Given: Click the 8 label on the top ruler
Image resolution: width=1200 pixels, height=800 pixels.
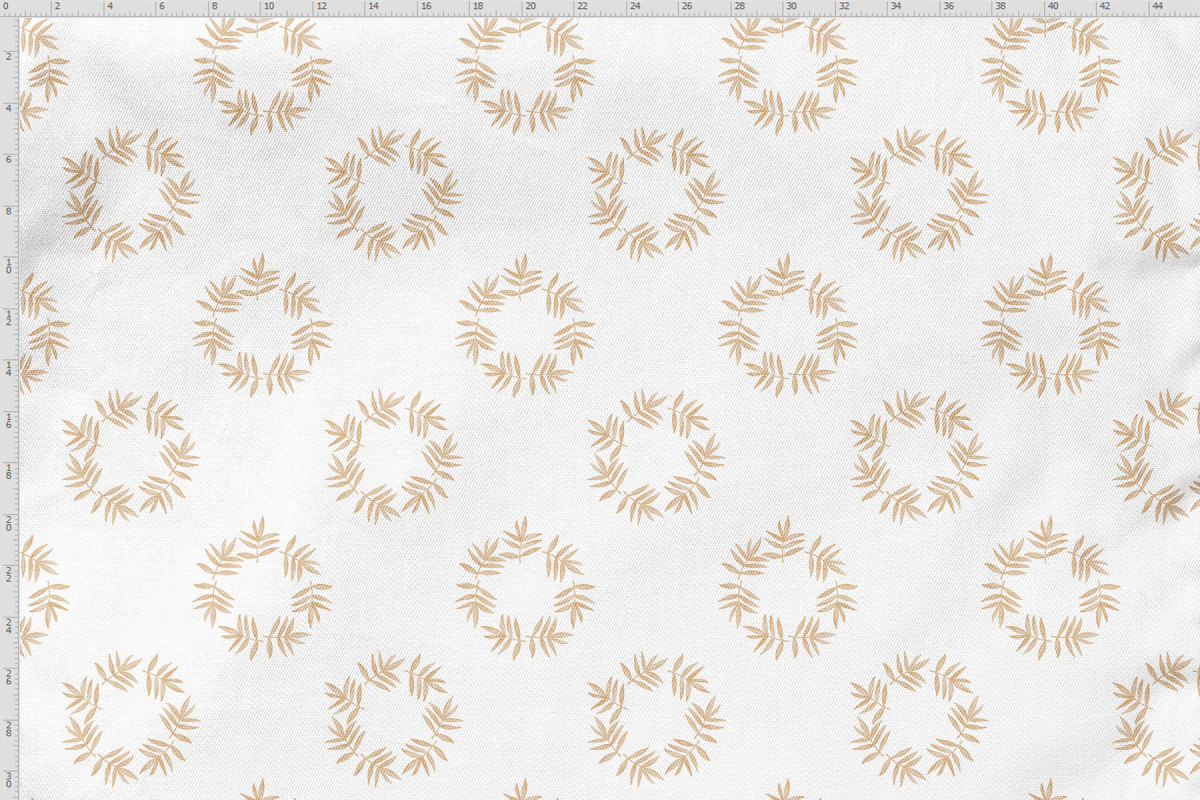Looking at the screenshot, I should point(214,6).
